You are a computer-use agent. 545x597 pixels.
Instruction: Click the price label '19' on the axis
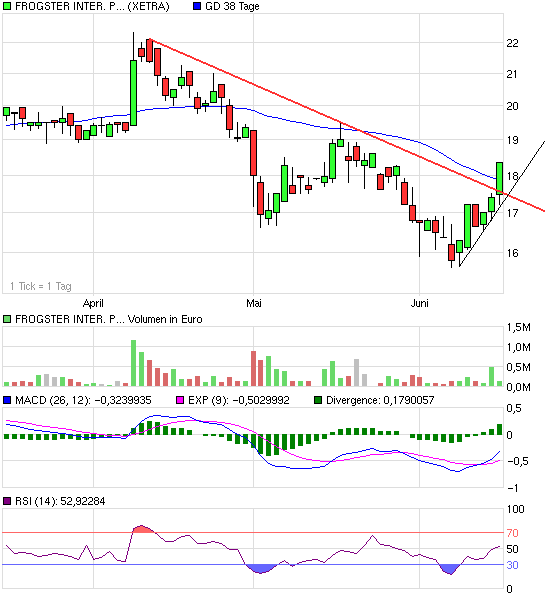(513, 140)
